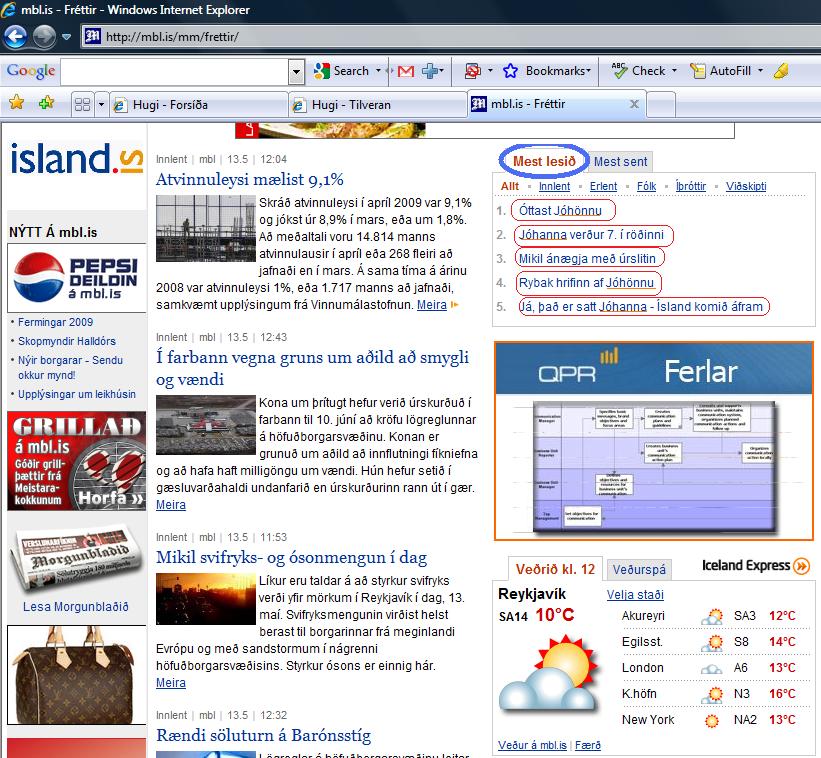Click the QPR Ferlar advertisement
This screenshot has width=821, height=758.
point(653,441)
